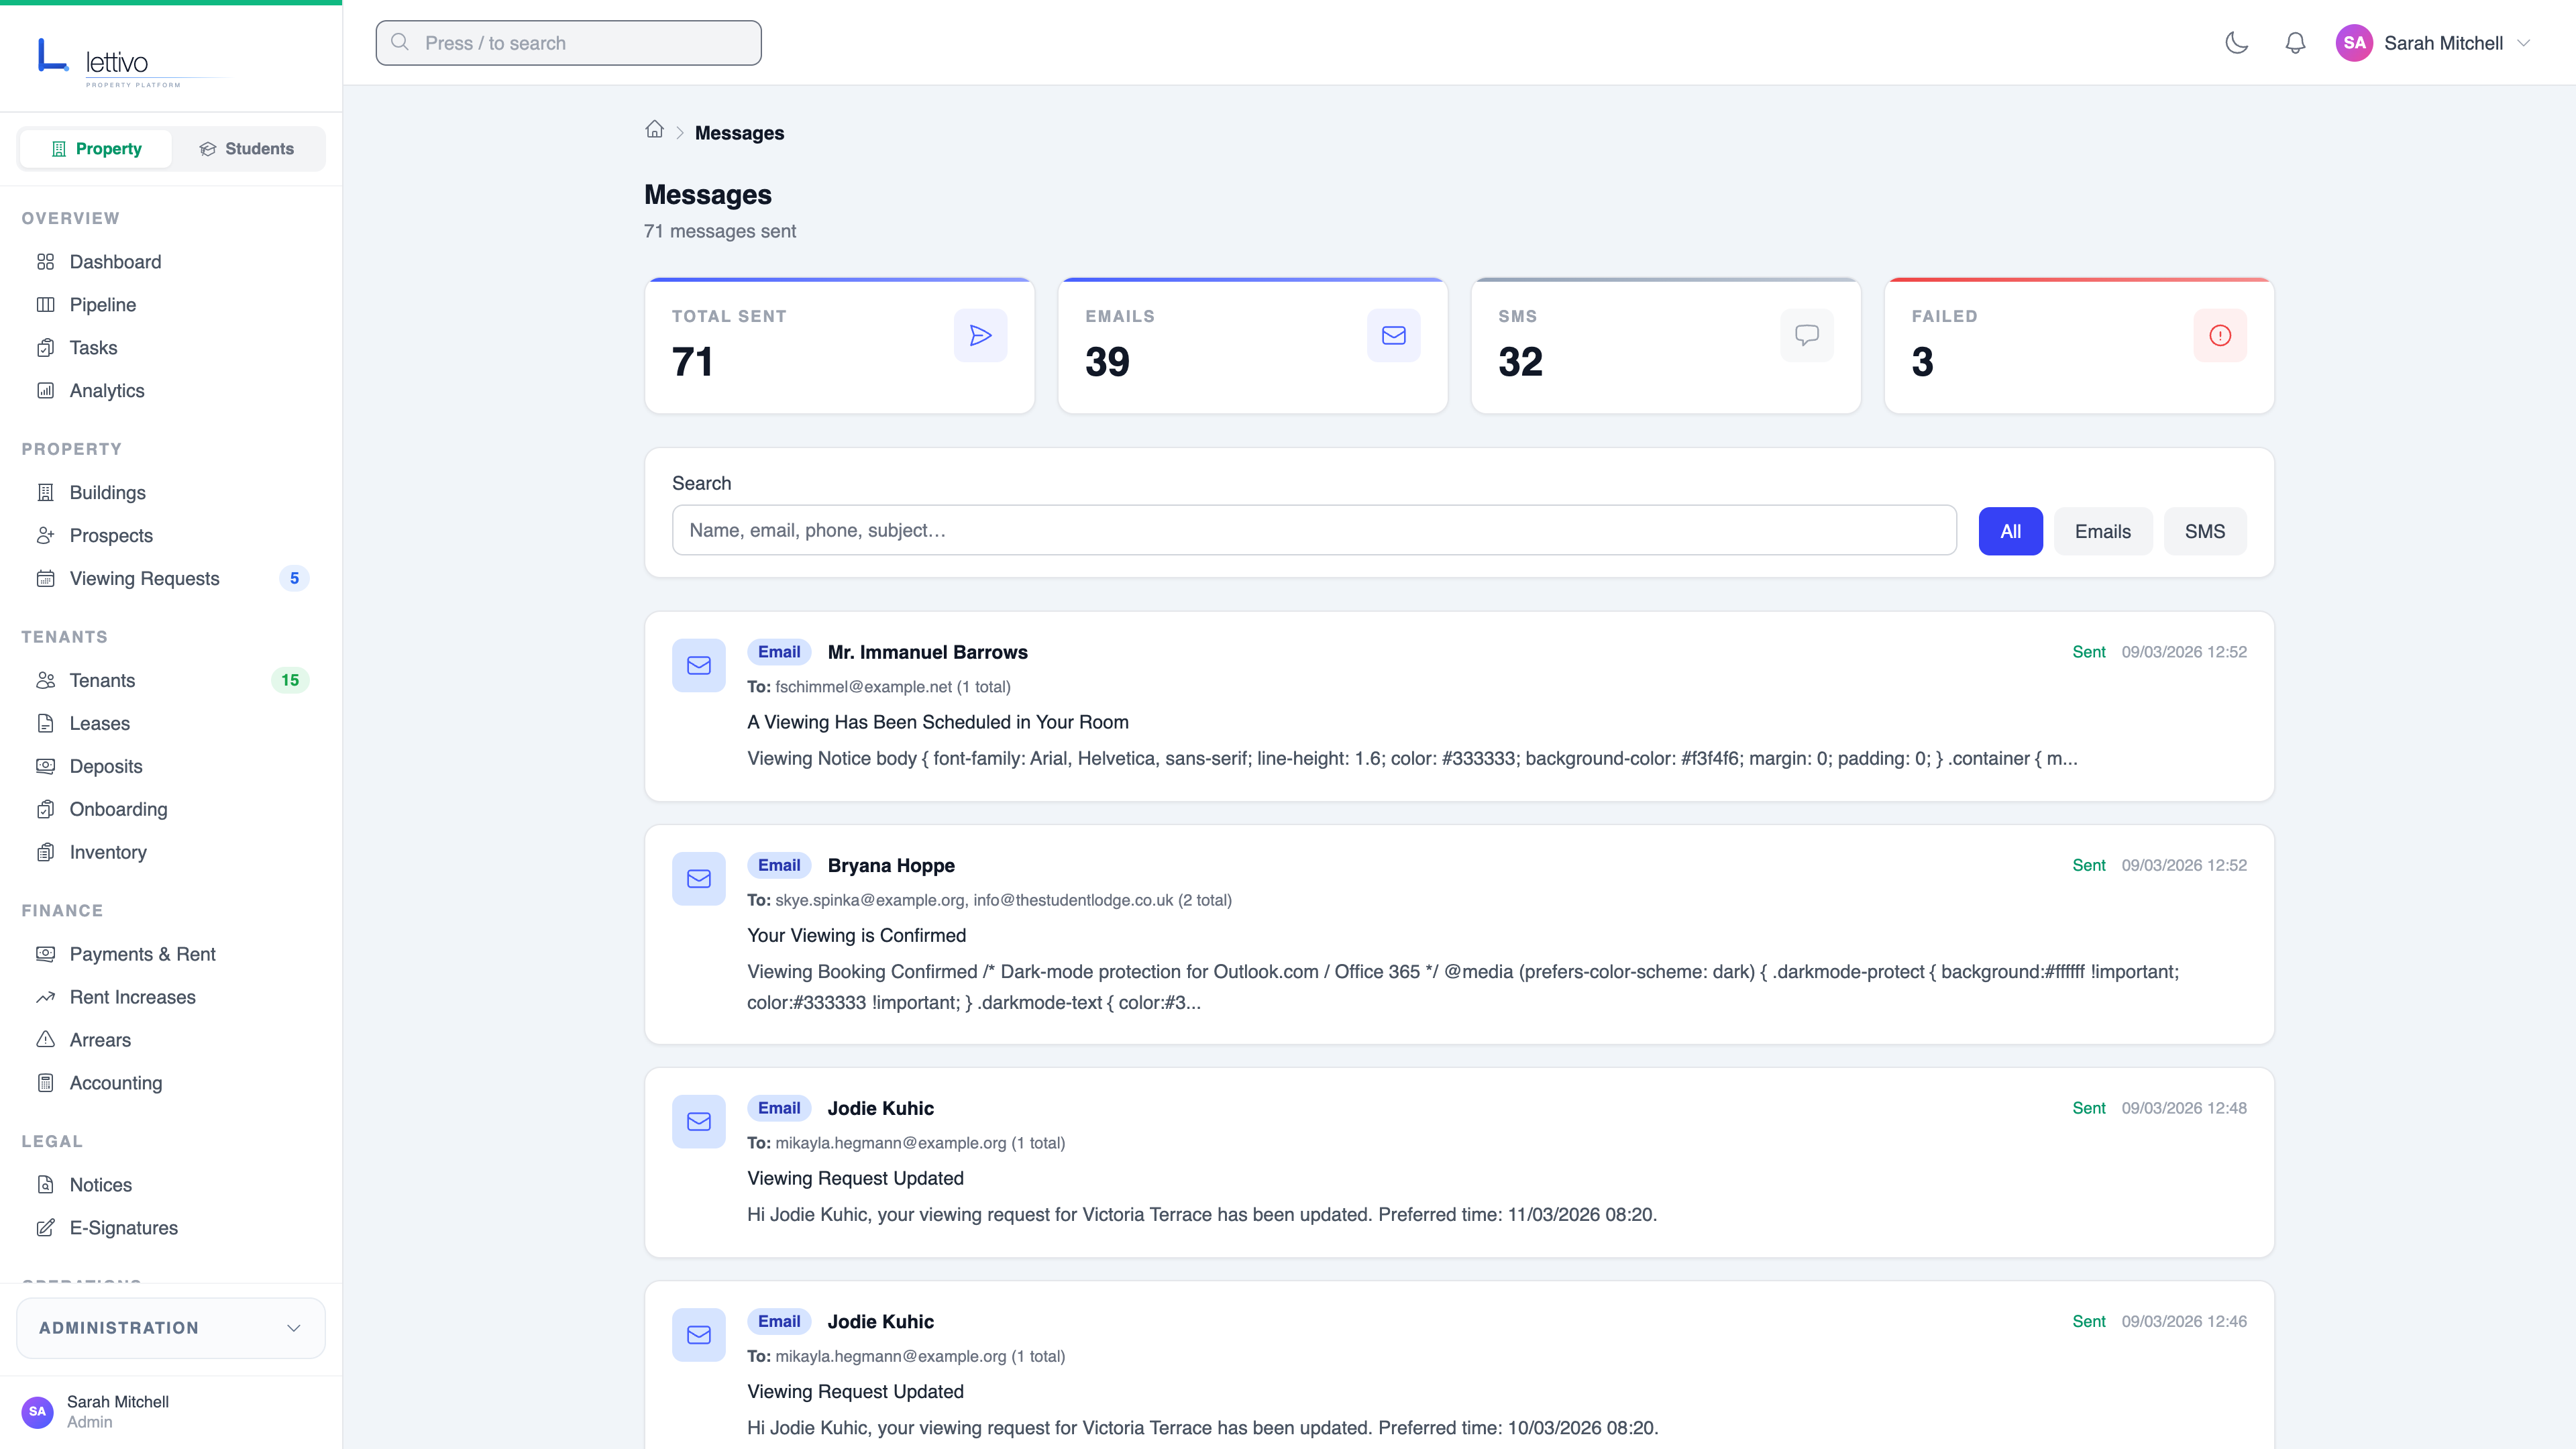Image resolution: width=2576 pixels, height=1449 pixels.
Task: Open notifications via the bell icon
Action: (x=2295, y=43)
